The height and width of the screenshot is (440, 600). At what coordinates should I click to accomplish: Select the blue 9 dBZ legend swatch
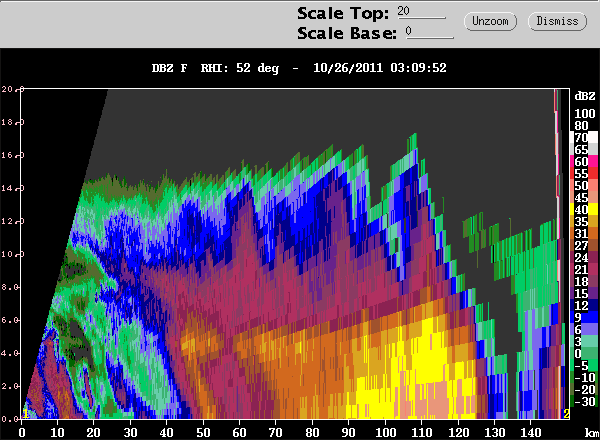point(584,317)
